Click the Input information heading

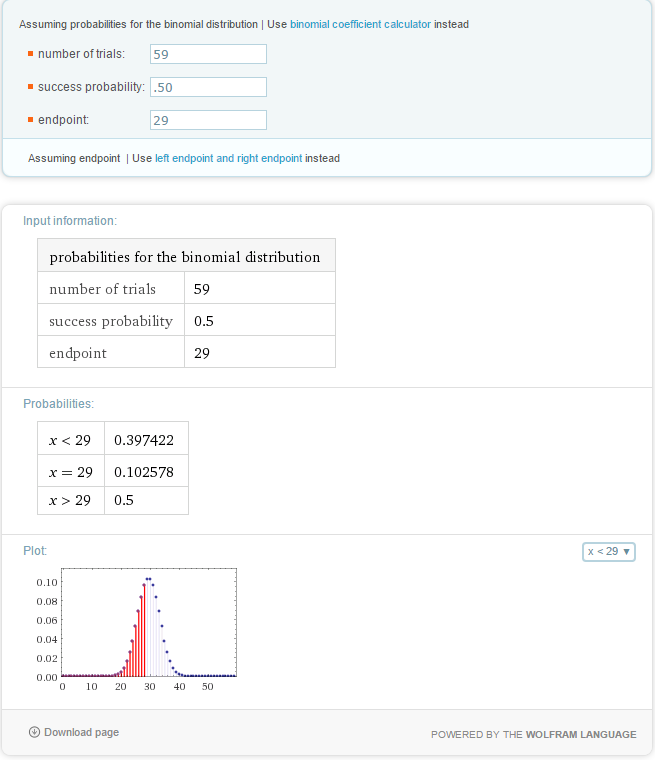[x=70, y=220]
